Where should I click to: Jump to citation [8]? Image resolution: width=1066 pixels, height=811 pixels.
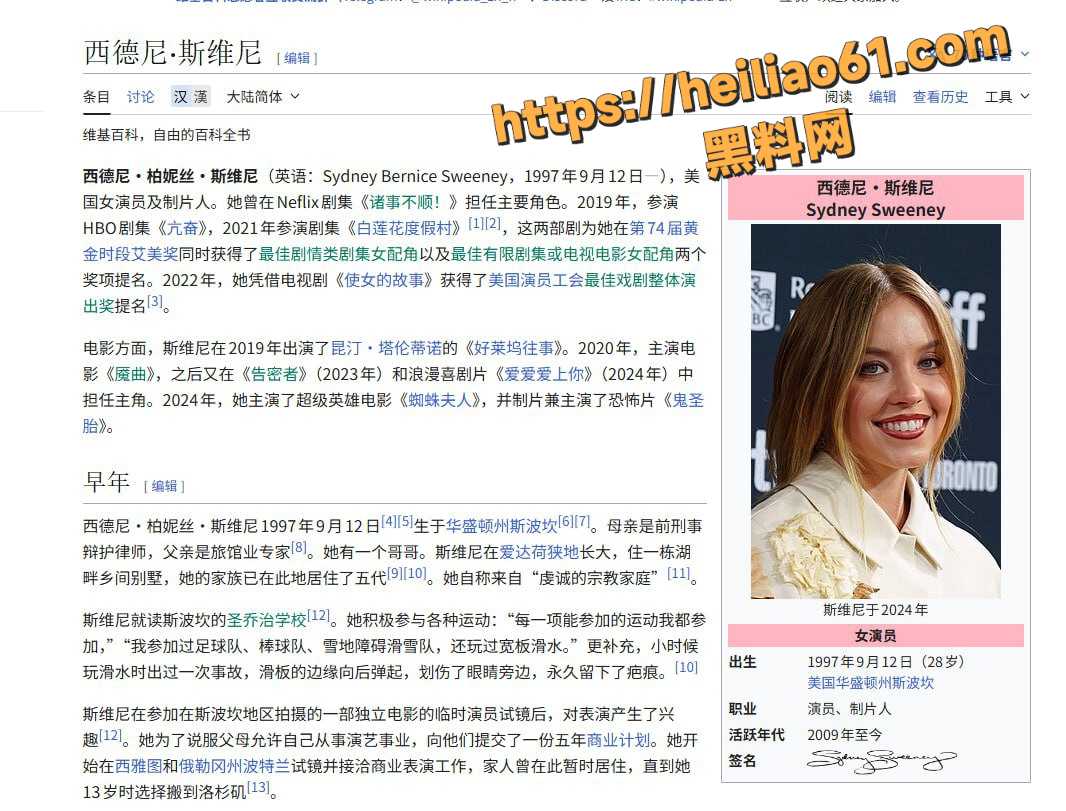point(298,547)
